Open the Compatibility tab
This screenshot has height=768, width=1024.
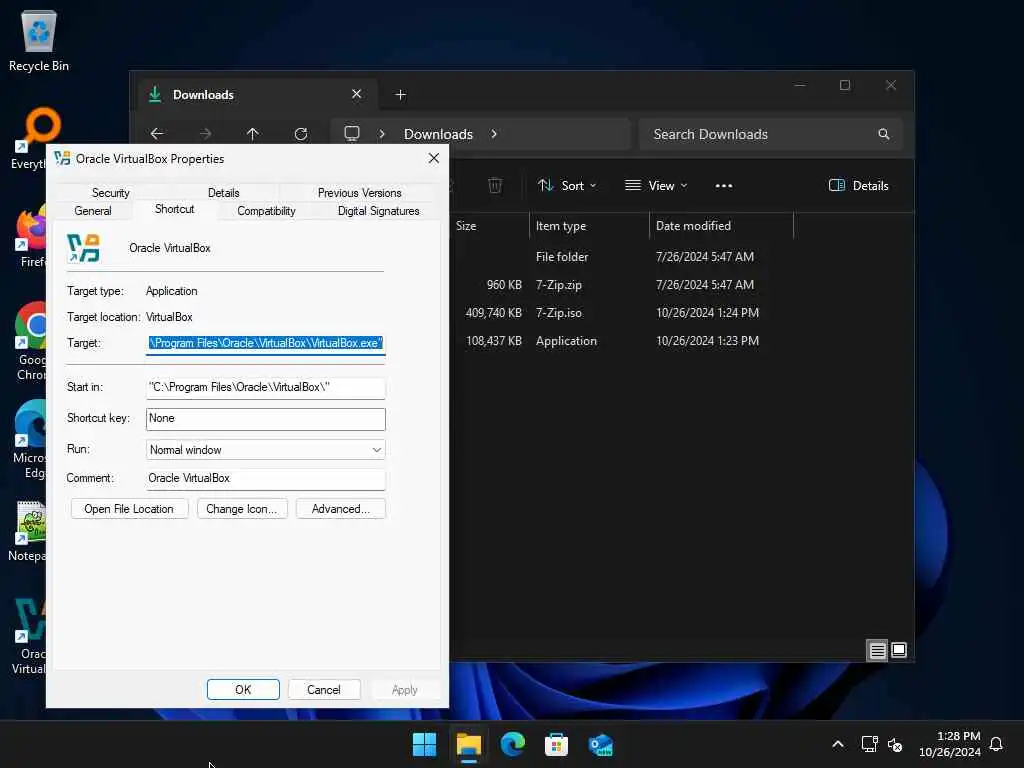(x=266, y=211)
